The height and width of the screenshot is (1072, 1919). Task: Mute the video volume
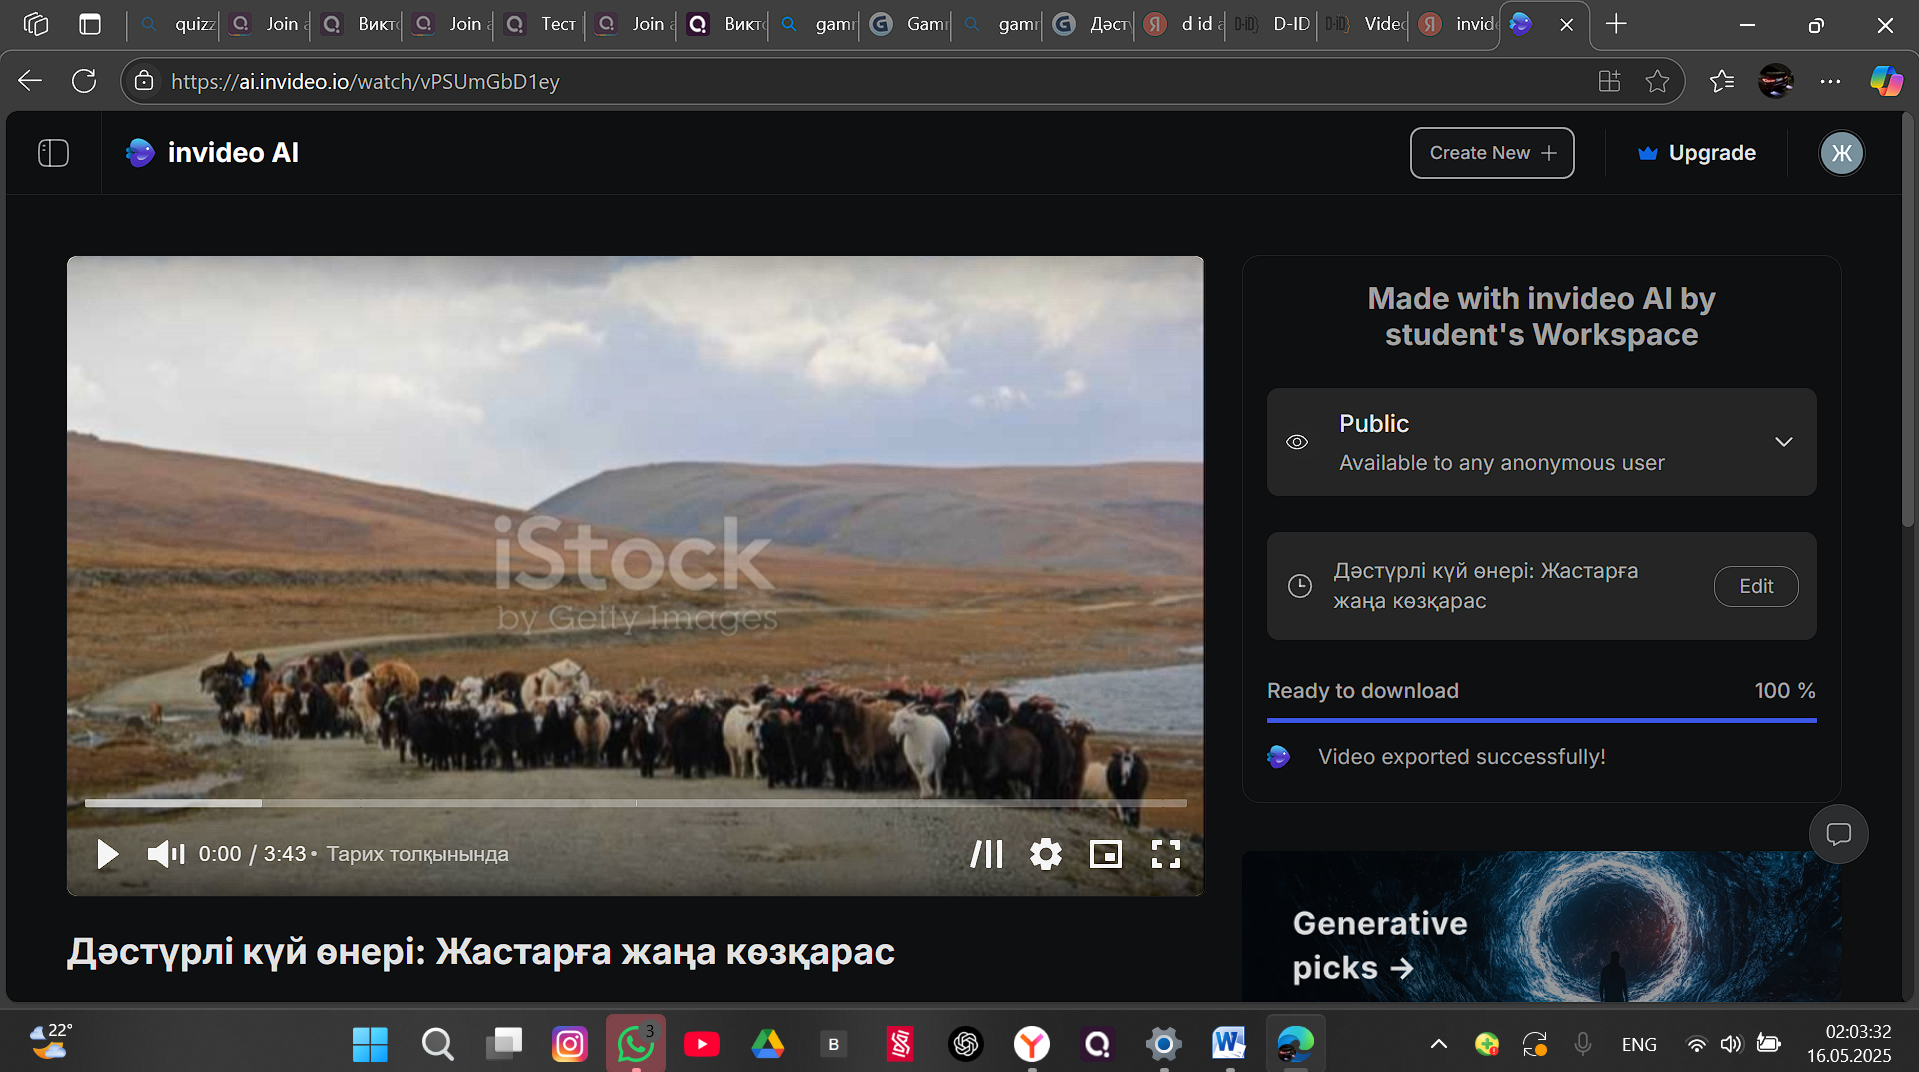[166, 854]
